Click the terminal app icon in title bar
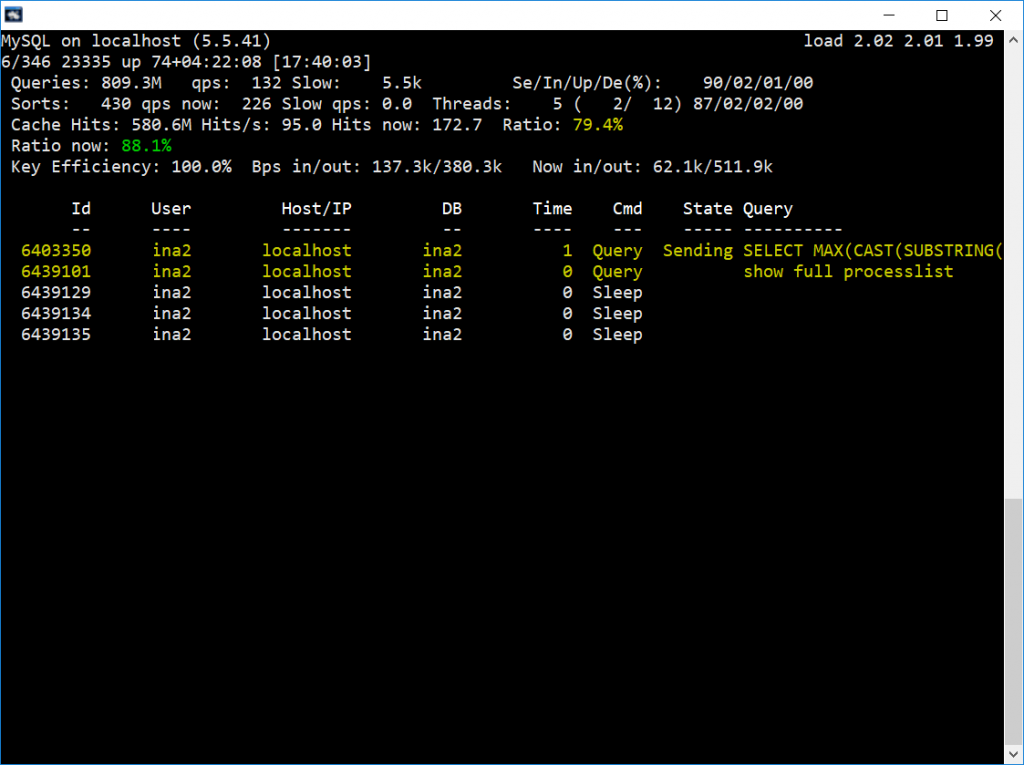Viewport: 1024px width, 765px height. [x=14, y=14]
